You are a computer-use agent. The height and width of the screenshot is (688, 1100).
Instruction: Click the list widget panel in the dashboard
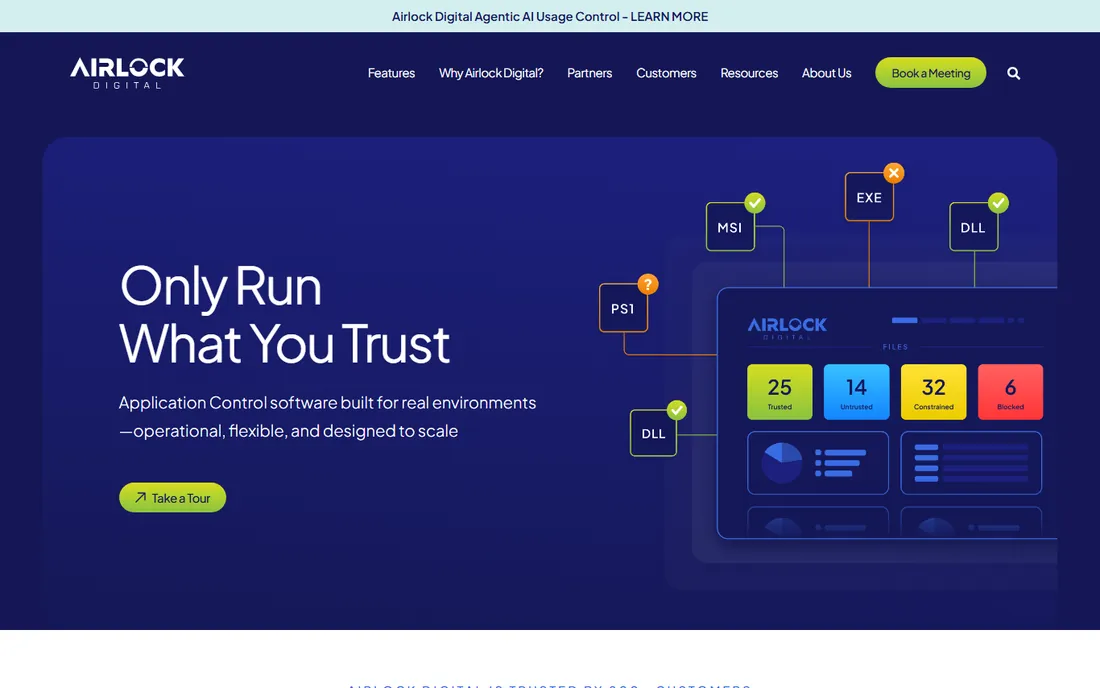(972, 463)
